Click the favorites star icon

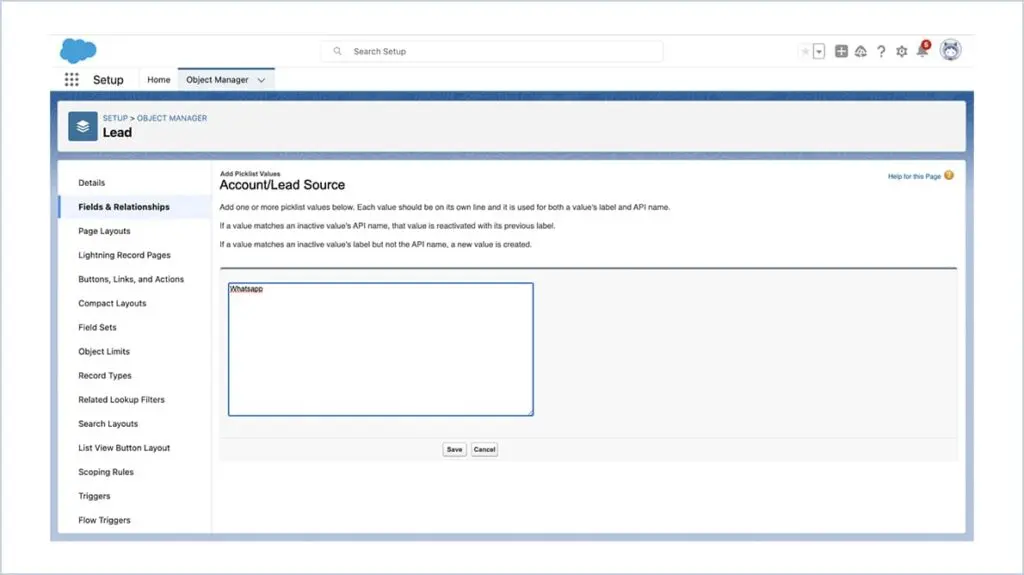805,51
